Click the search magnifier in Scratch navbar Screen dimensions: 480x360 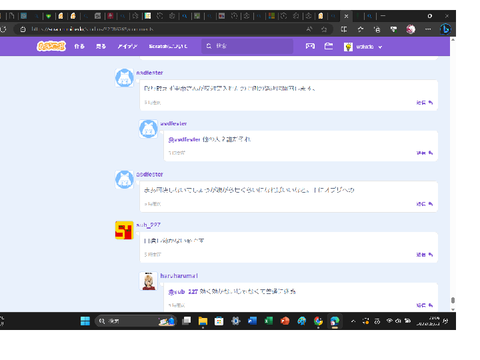pyautogui.click(x=209, y=46)
